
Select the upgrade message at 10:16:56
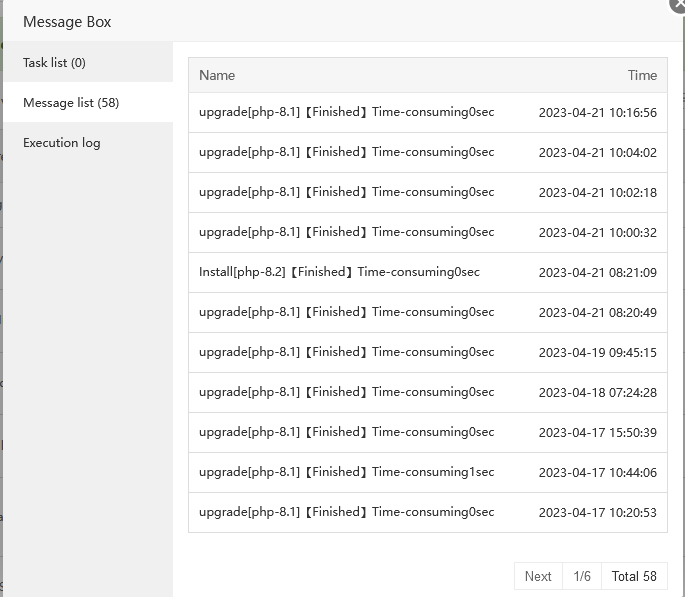click(x=346, y=112)
